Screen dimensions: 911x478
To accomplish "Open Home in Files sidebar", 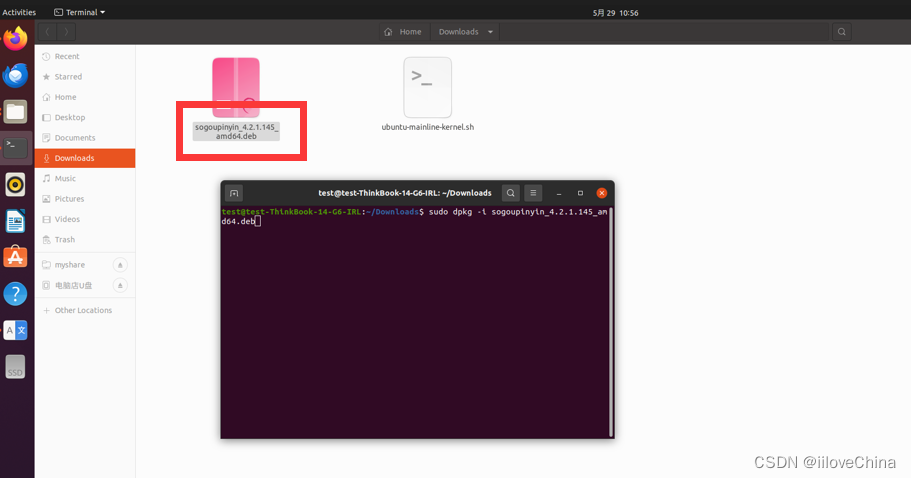I will 85,97.
